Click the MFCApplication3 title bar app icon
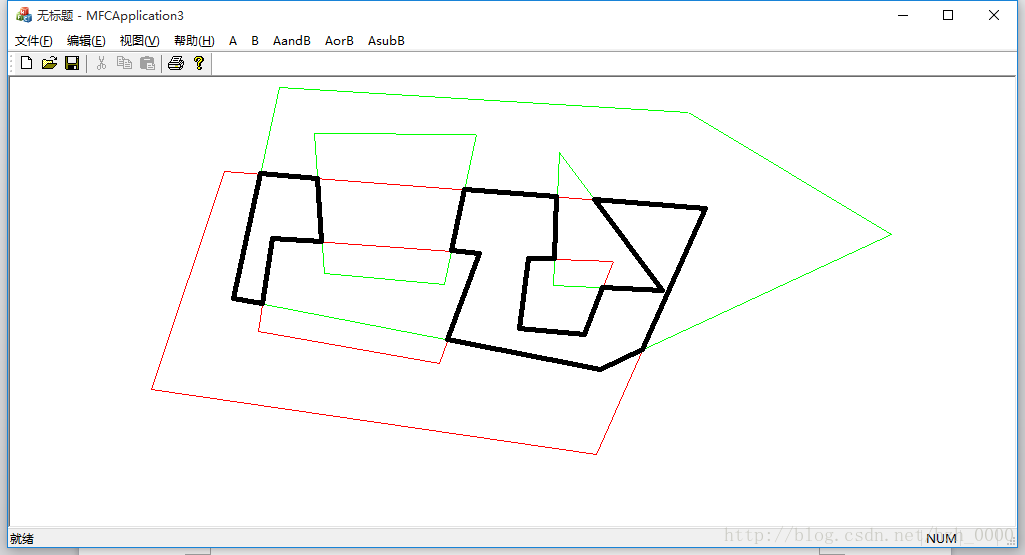This screenshot has height=555, width=1025. (24, 15)
